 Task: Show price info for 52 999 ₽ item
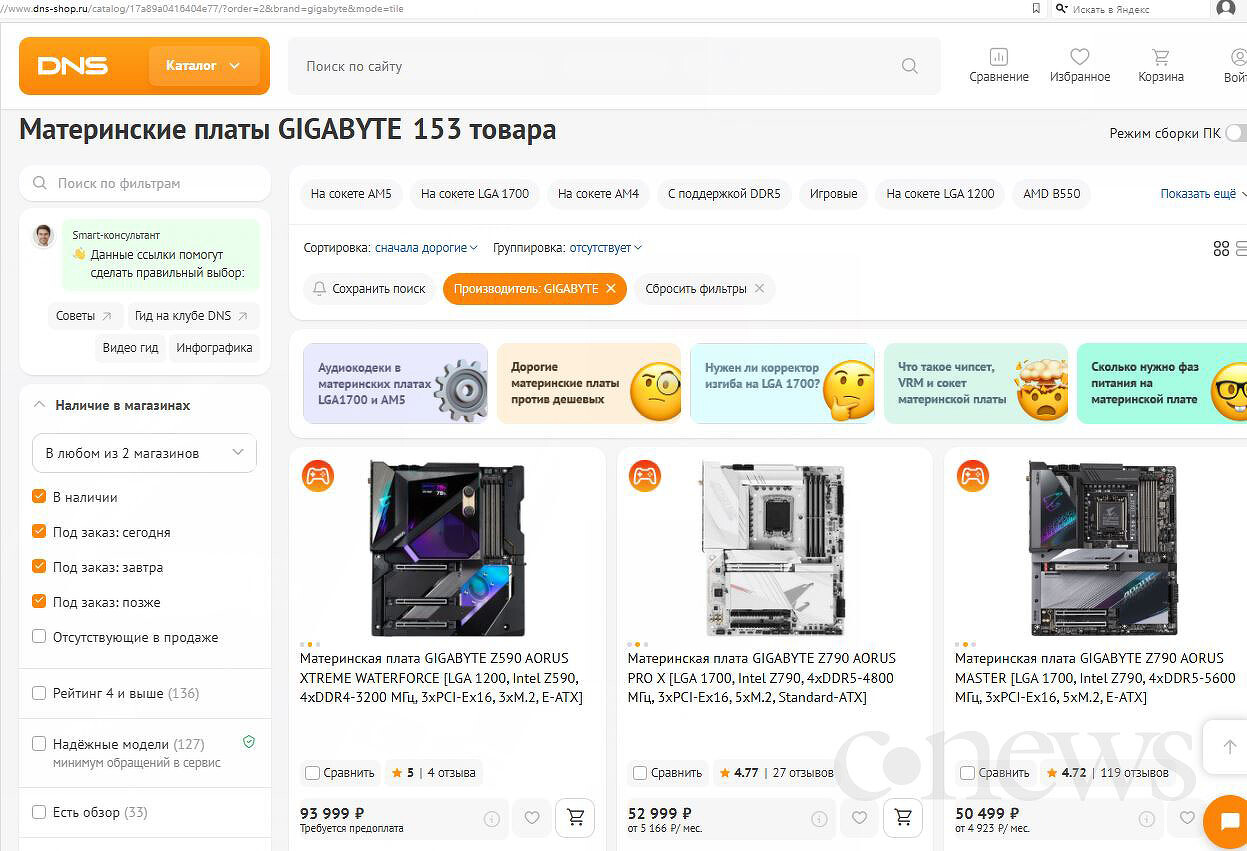pos(820,818)
